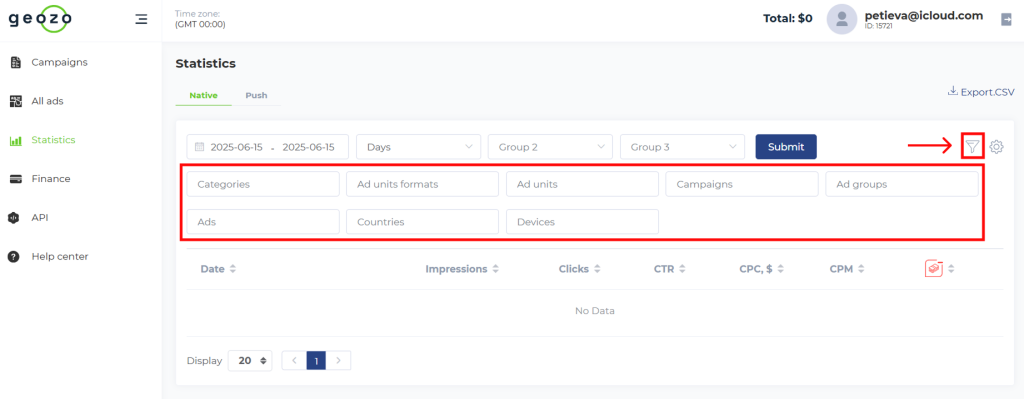Select page 1 in pagination

tap(316, 360)
